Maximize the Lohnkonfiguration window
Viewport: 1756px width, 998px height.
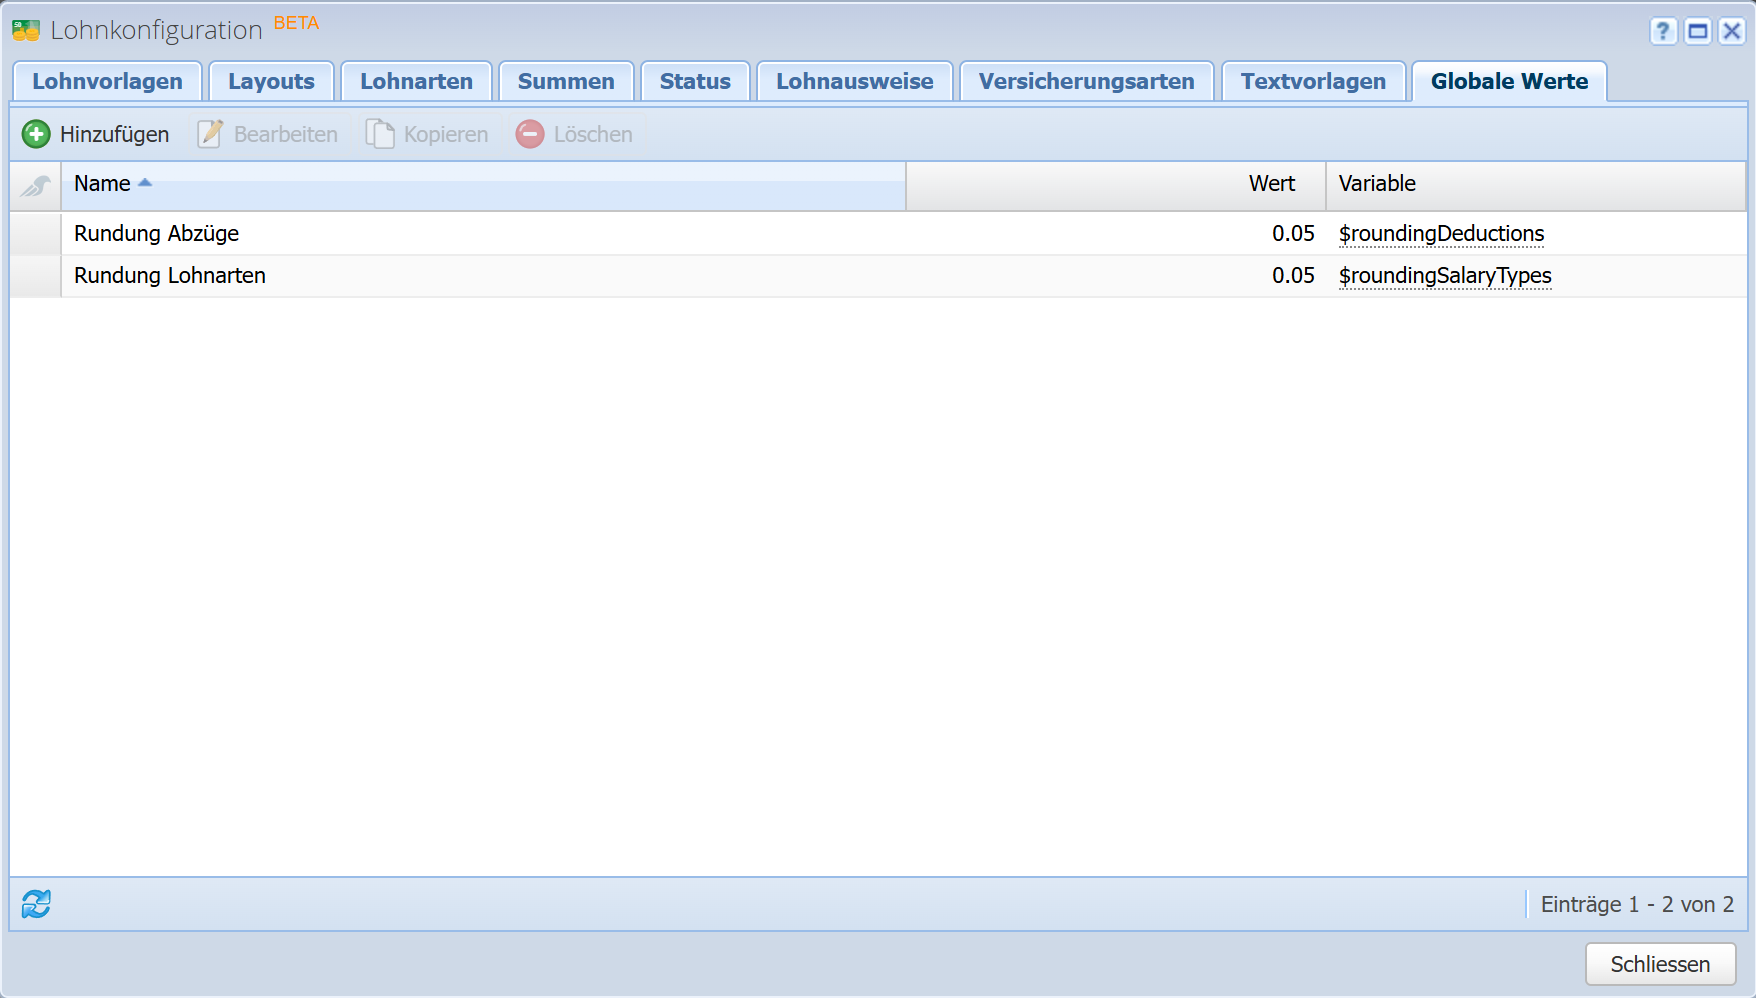[x=1697, y=31]
